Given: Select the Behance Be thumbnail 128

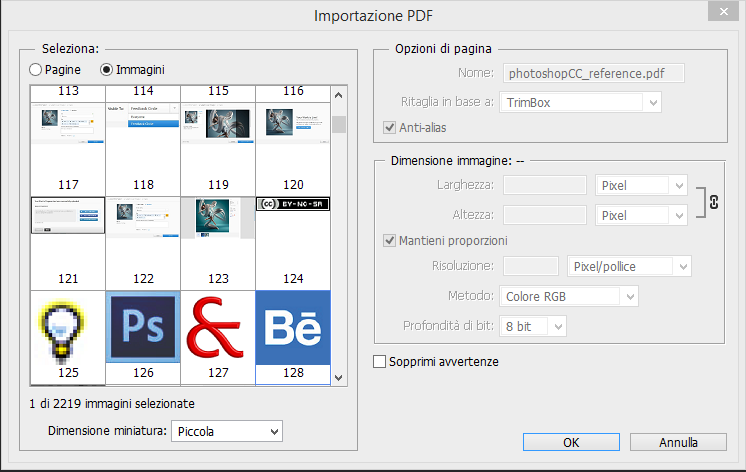Looking at the screenshot, I should 293,338.
